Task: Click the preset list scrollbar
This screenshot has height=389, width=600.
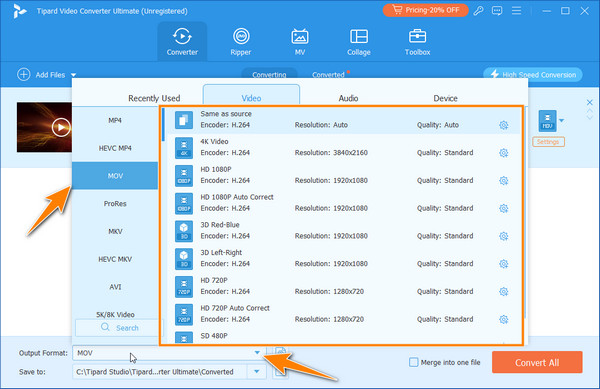Action: 163,124
